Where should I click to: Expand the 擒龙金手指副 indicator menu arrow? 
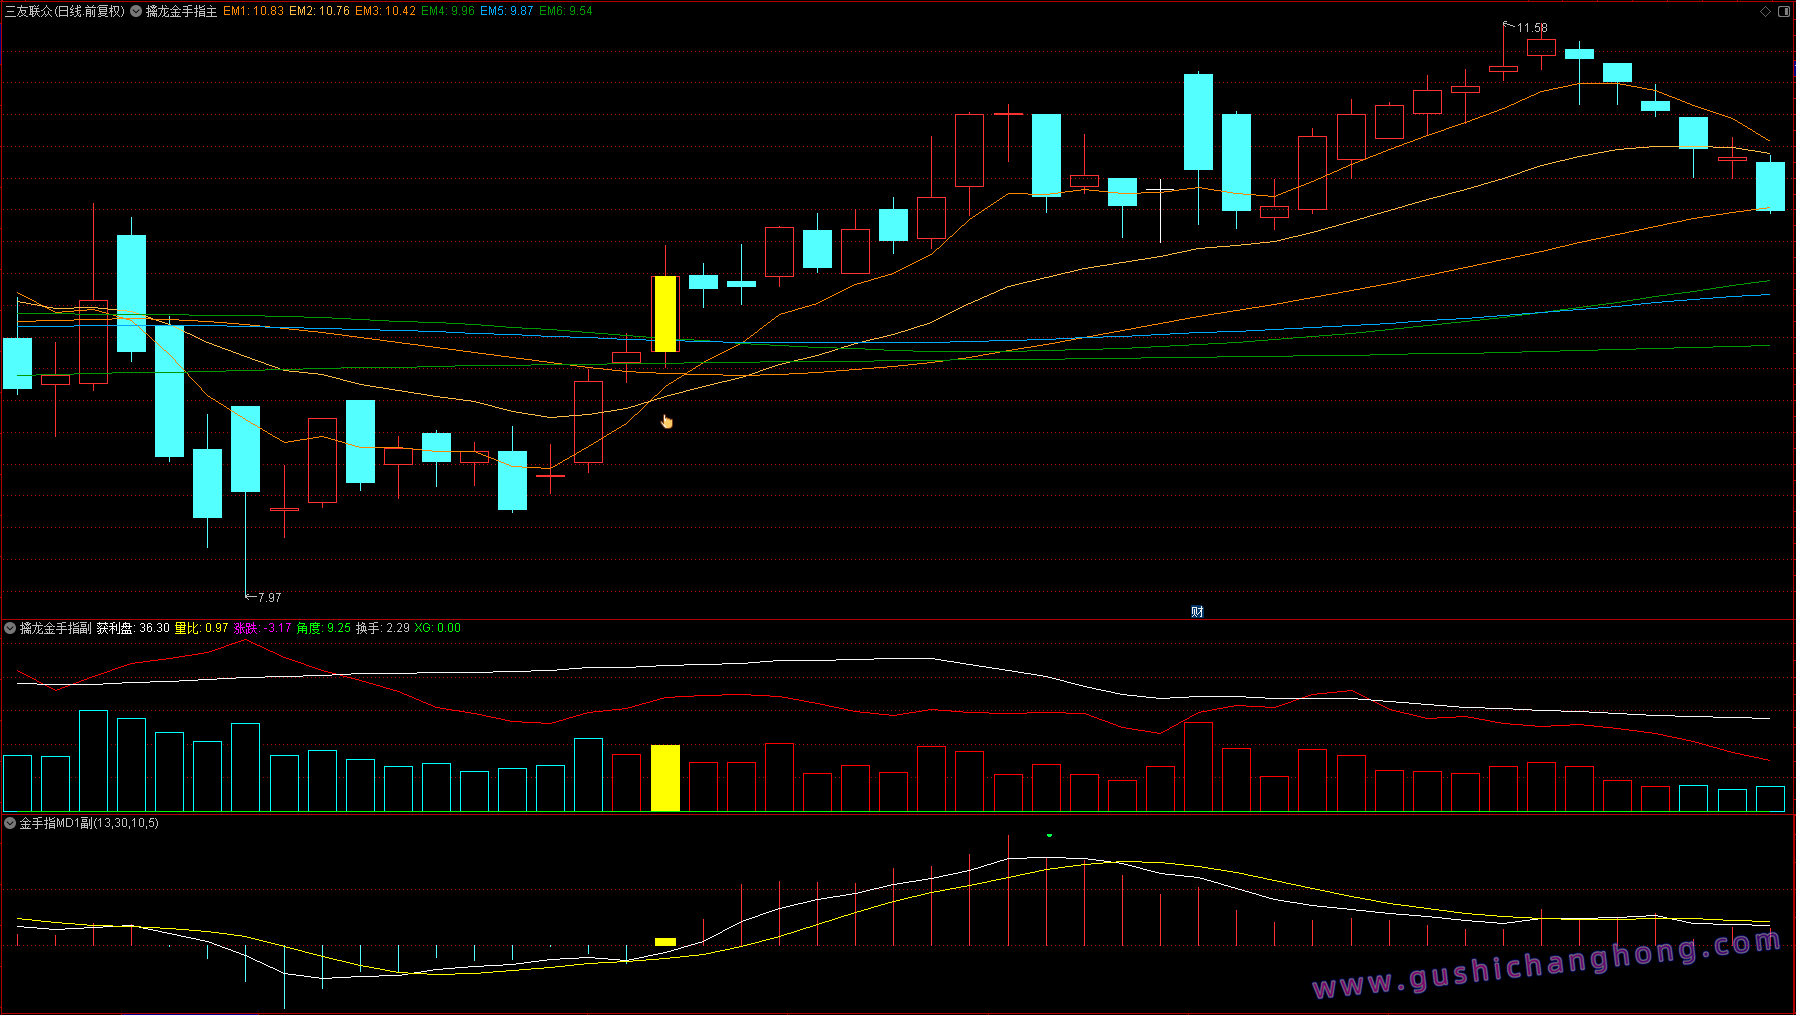coord(10,628)
